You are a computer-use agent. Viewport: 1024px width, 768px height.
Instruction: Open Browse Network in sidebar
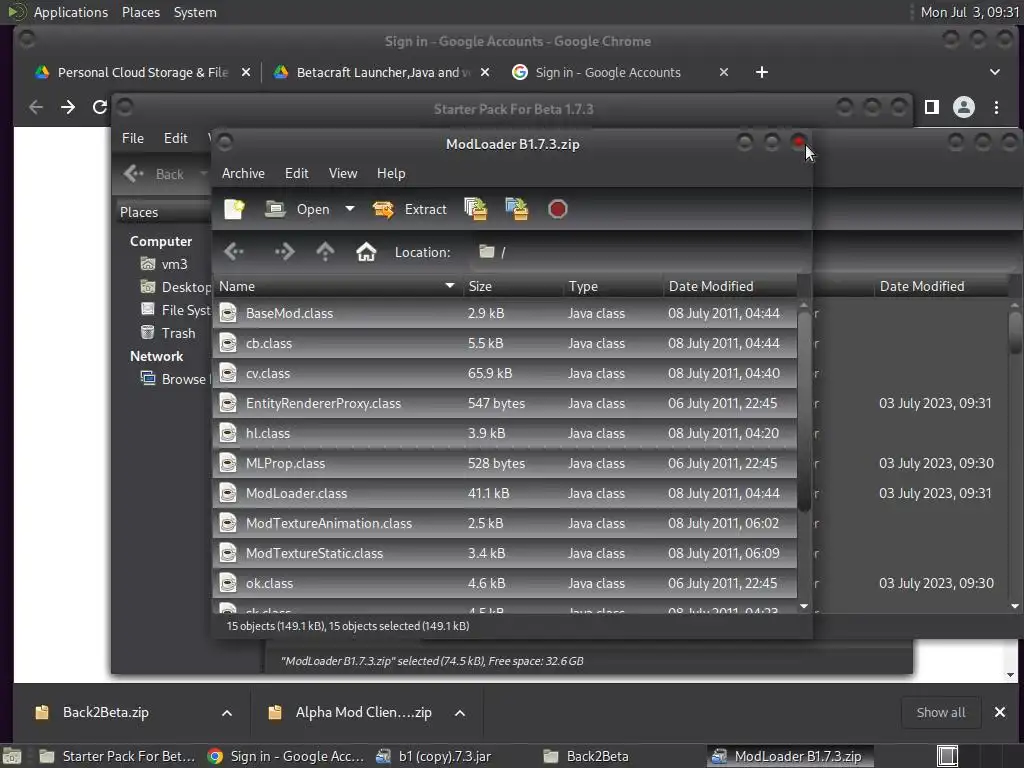tap(176, 379)
